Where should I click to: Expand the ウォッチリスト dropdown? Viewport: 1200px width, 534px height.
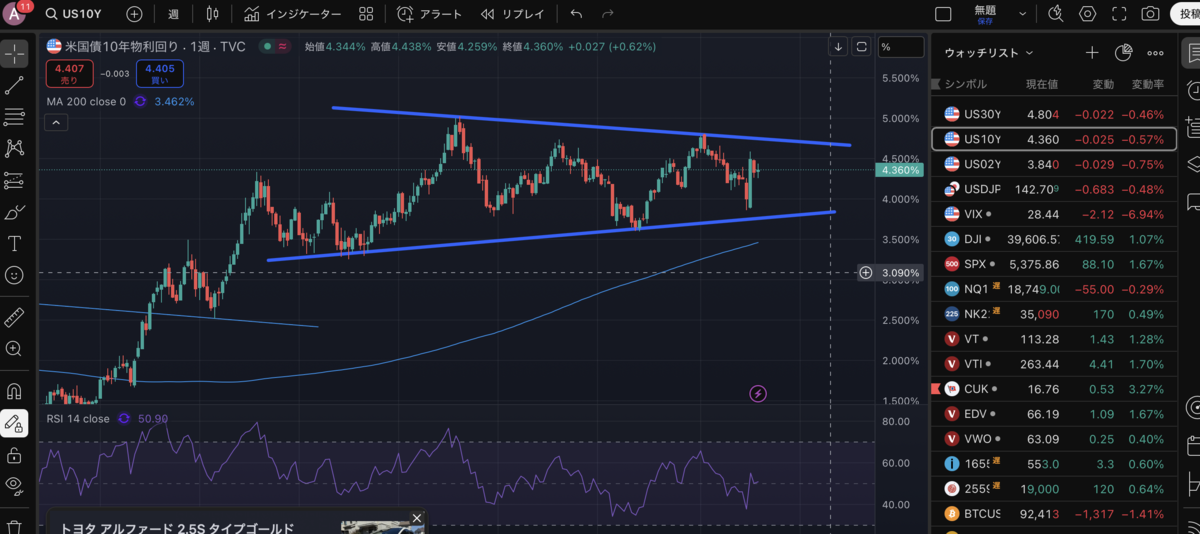(x=988, y=53)
